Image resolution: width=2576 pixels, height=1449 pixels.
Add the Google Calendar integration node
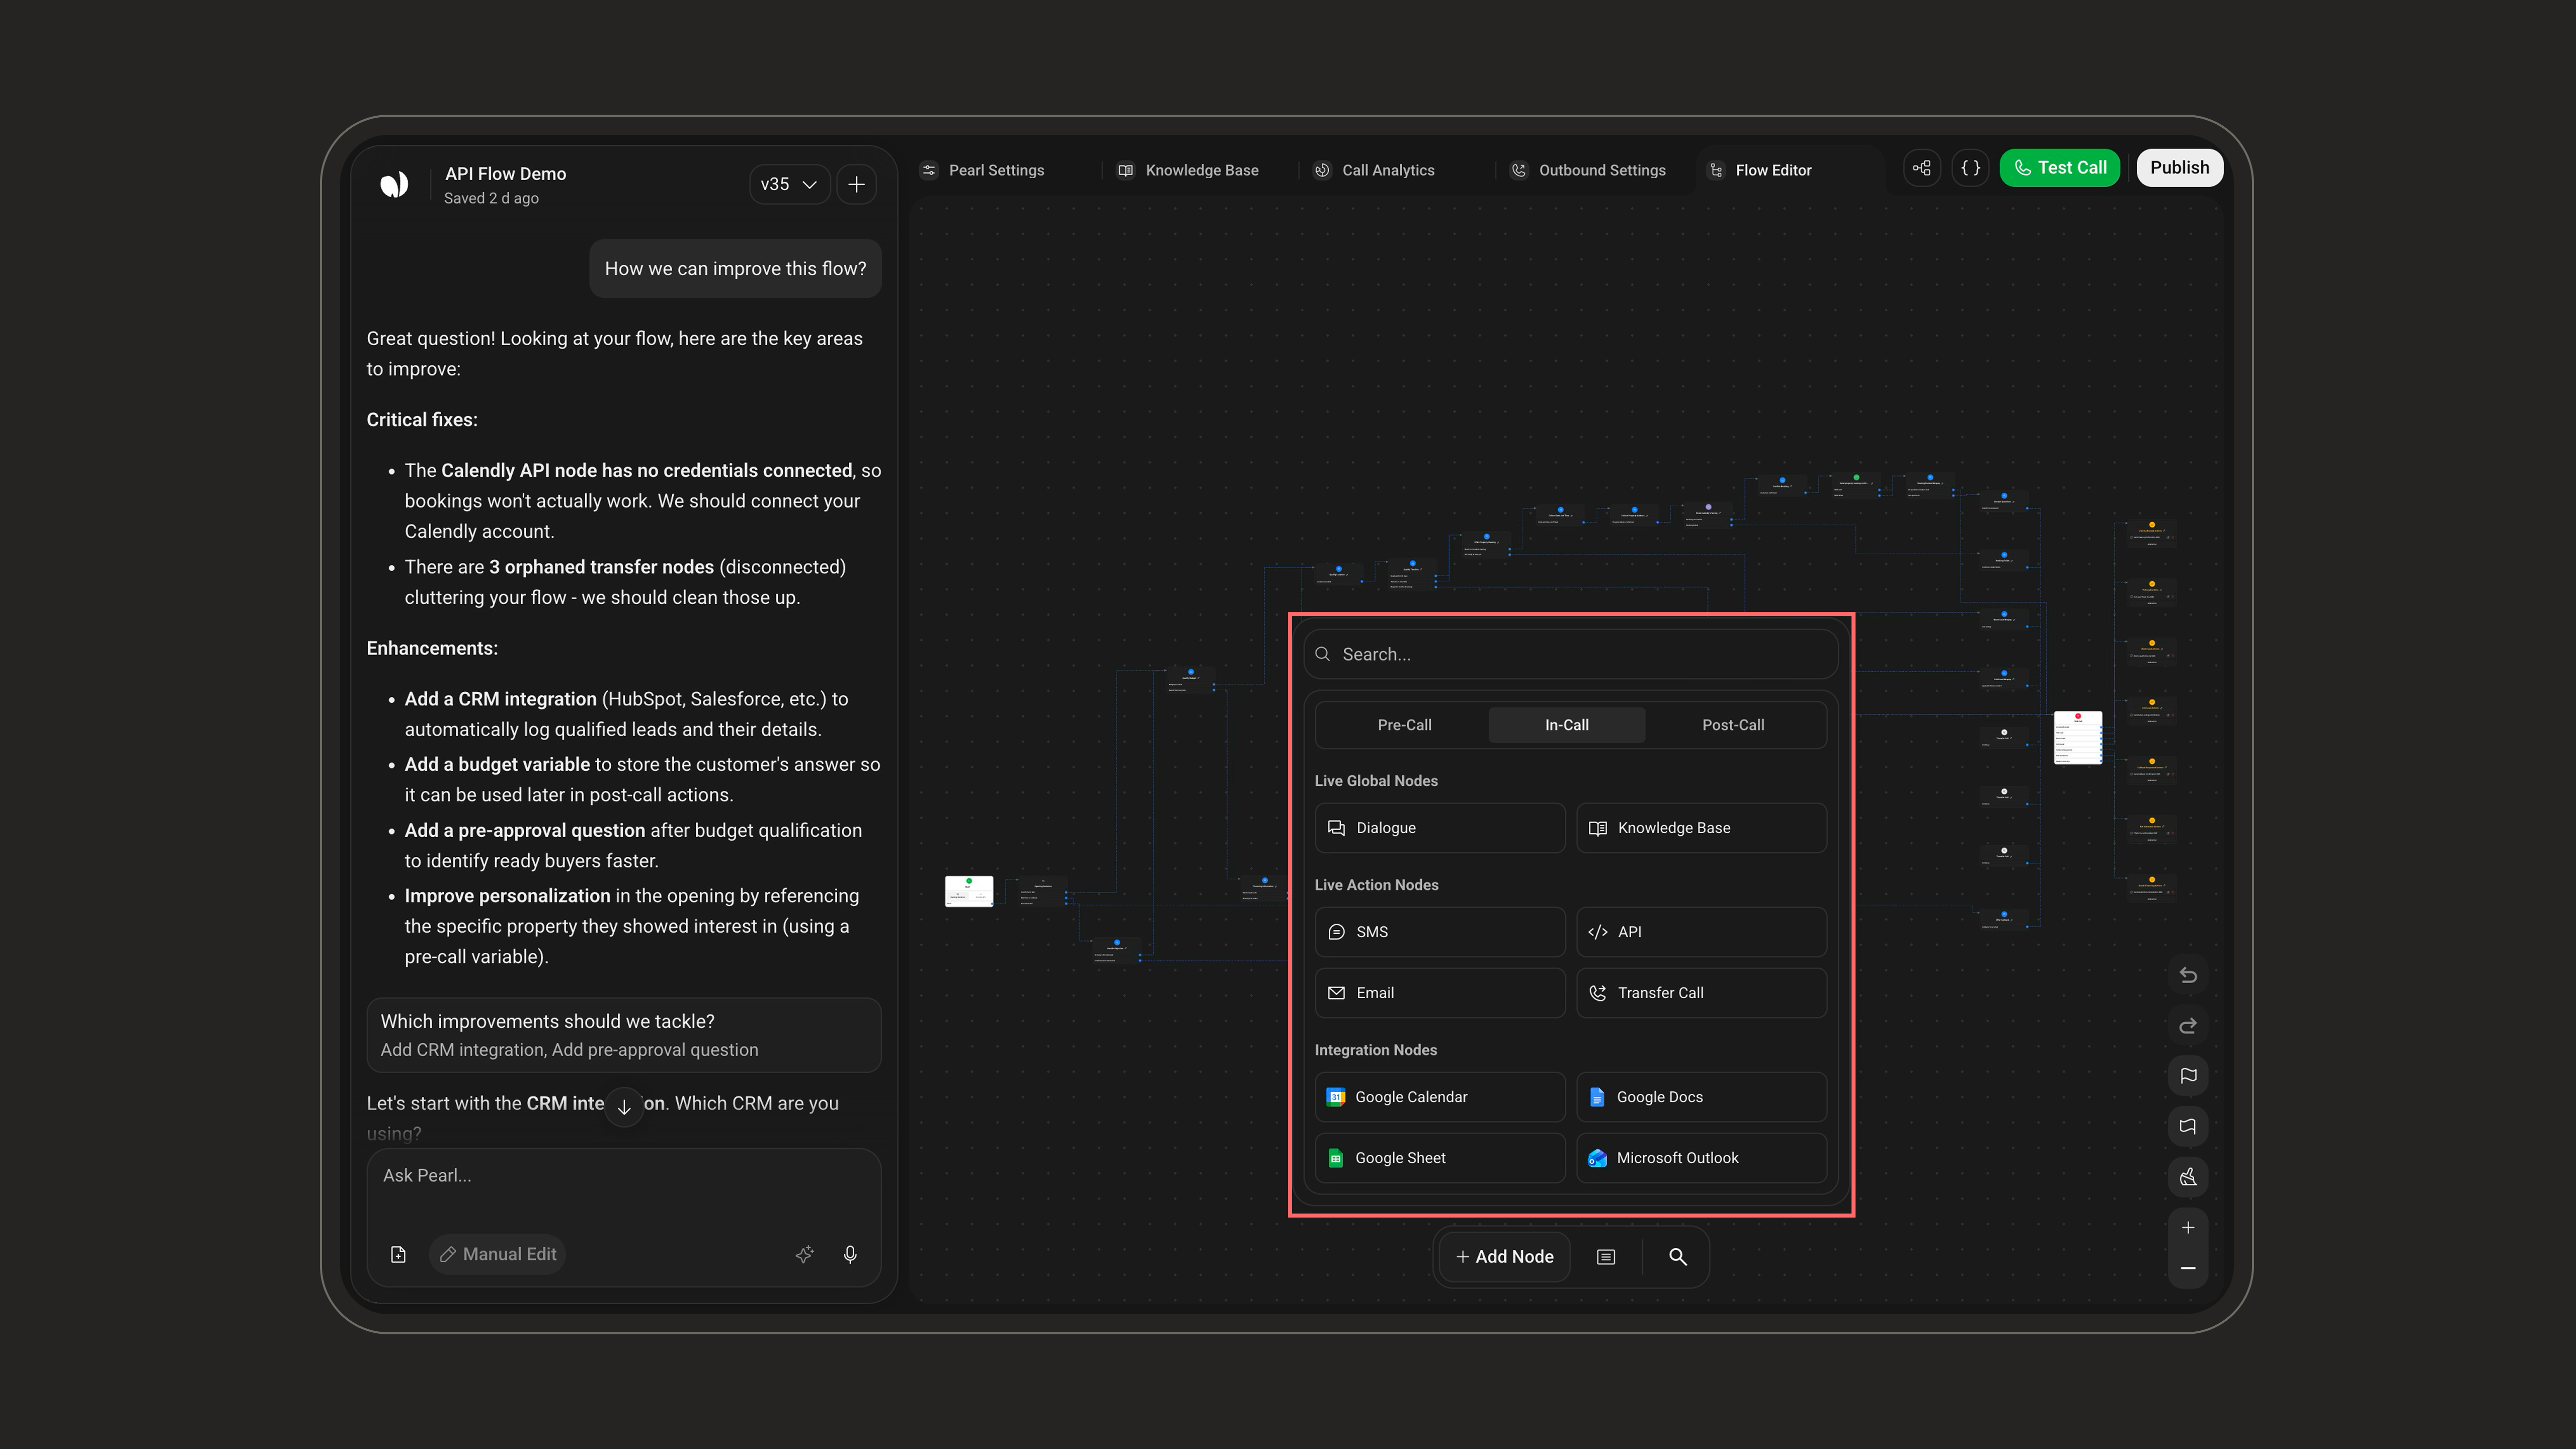1440,1097
